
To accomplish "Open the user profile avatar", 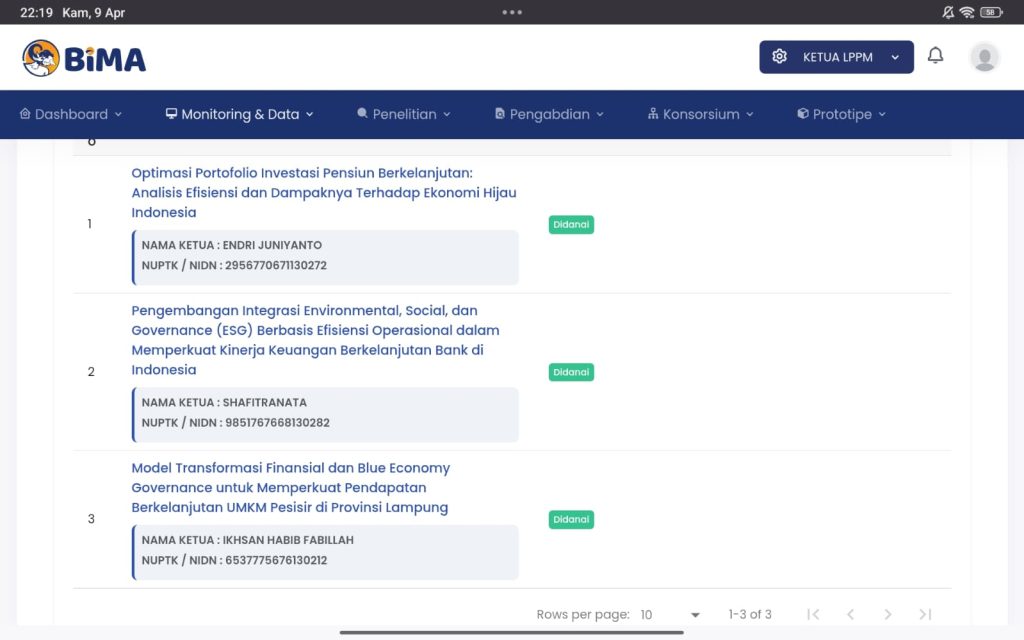I will [984, 57].
